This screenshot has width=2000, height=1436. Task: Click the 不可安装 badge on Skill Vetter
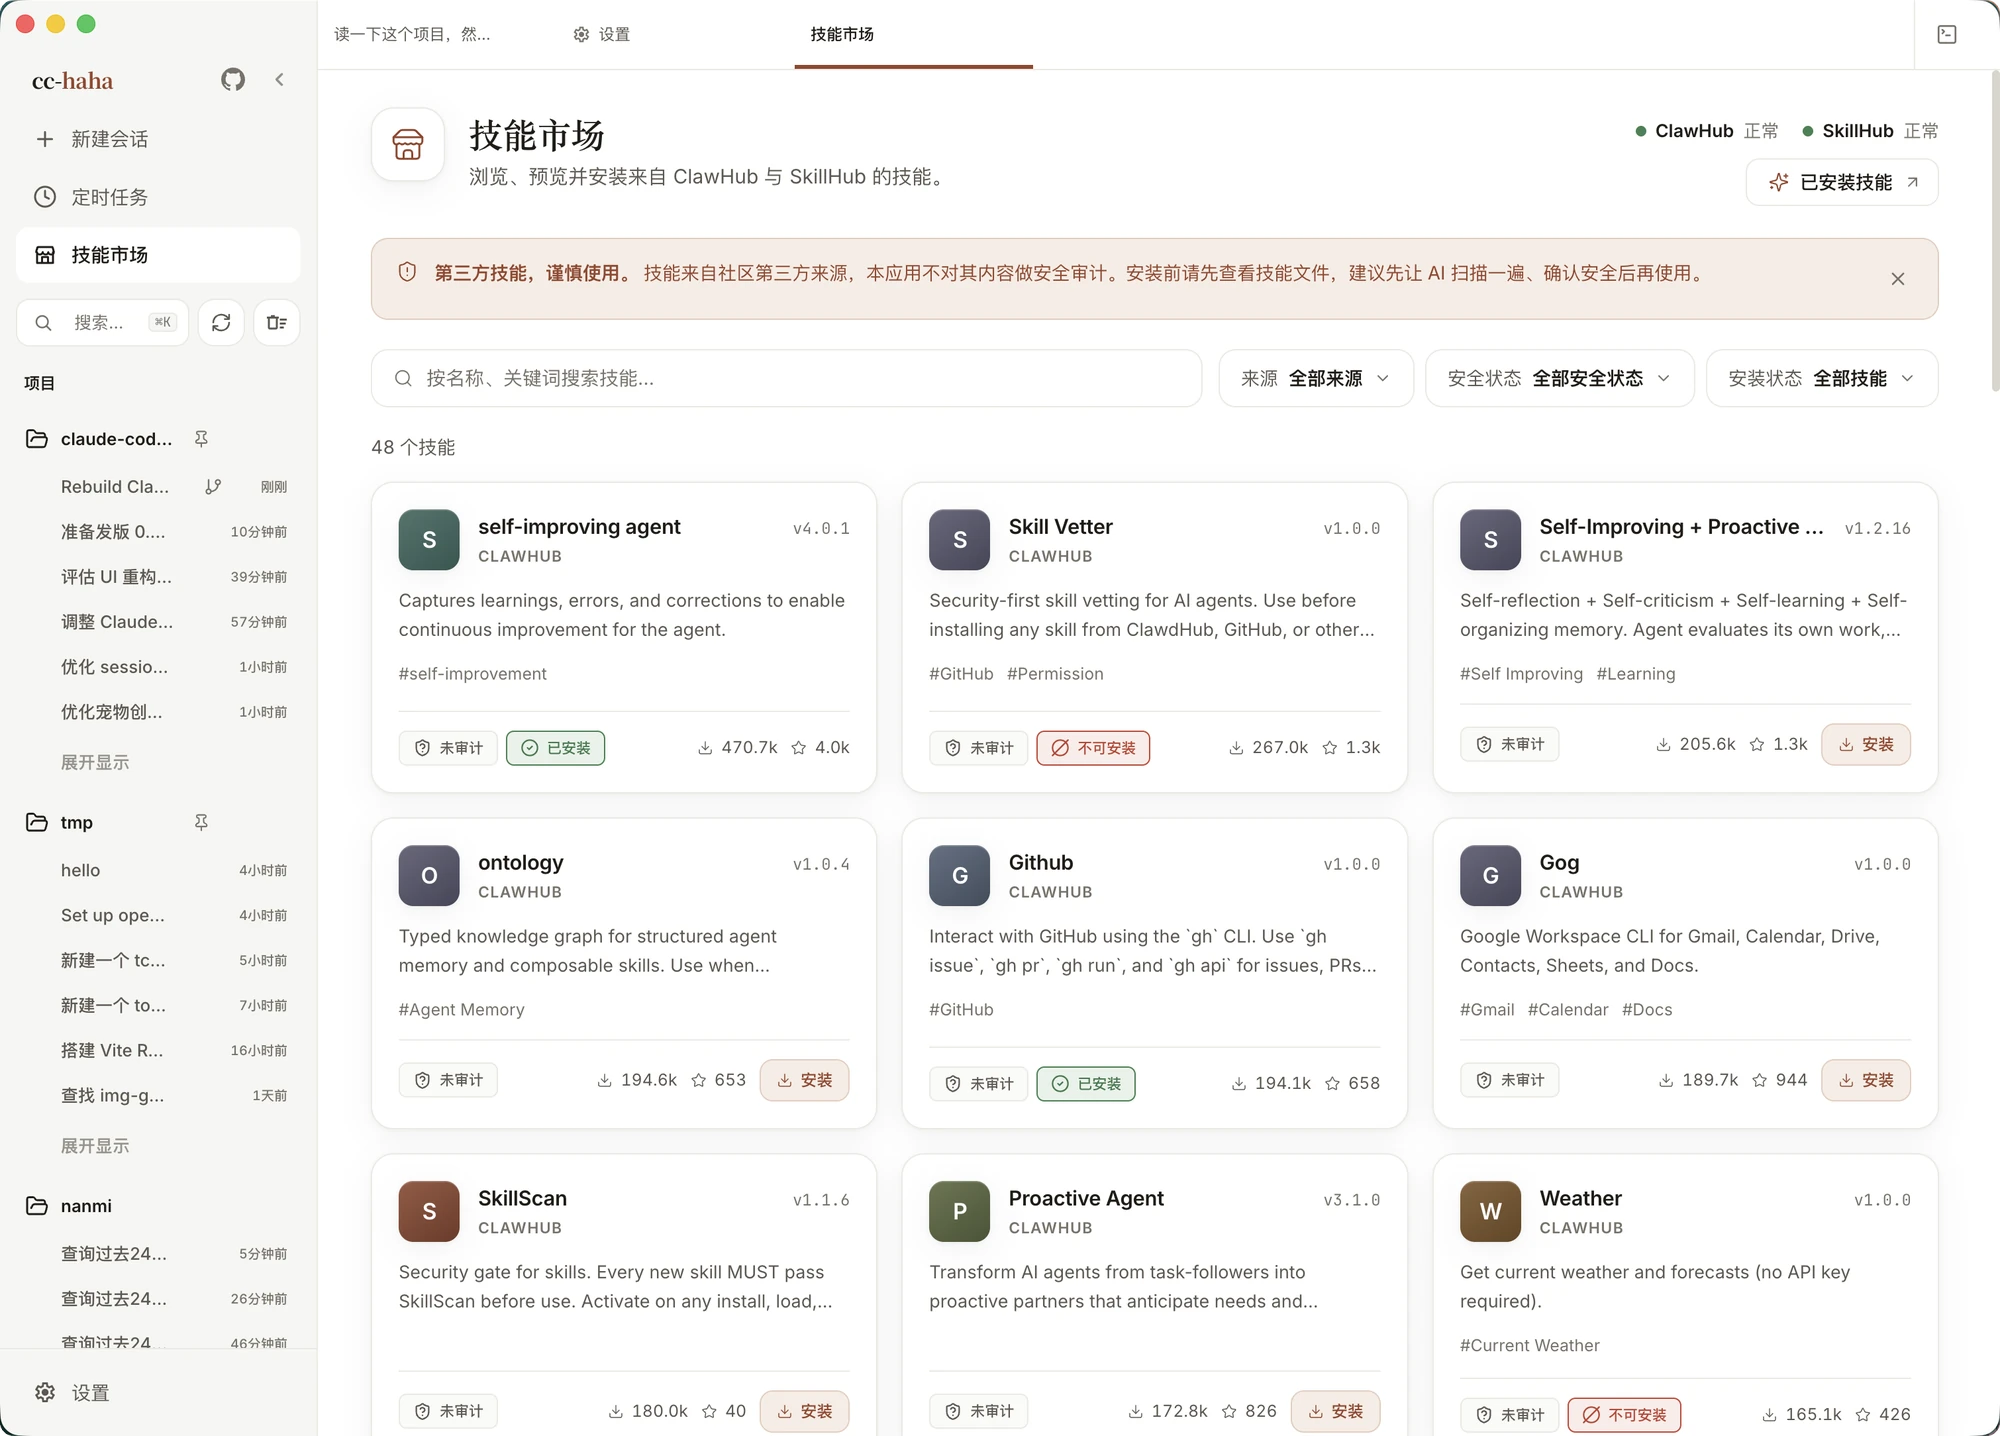tap(1093, 748)
